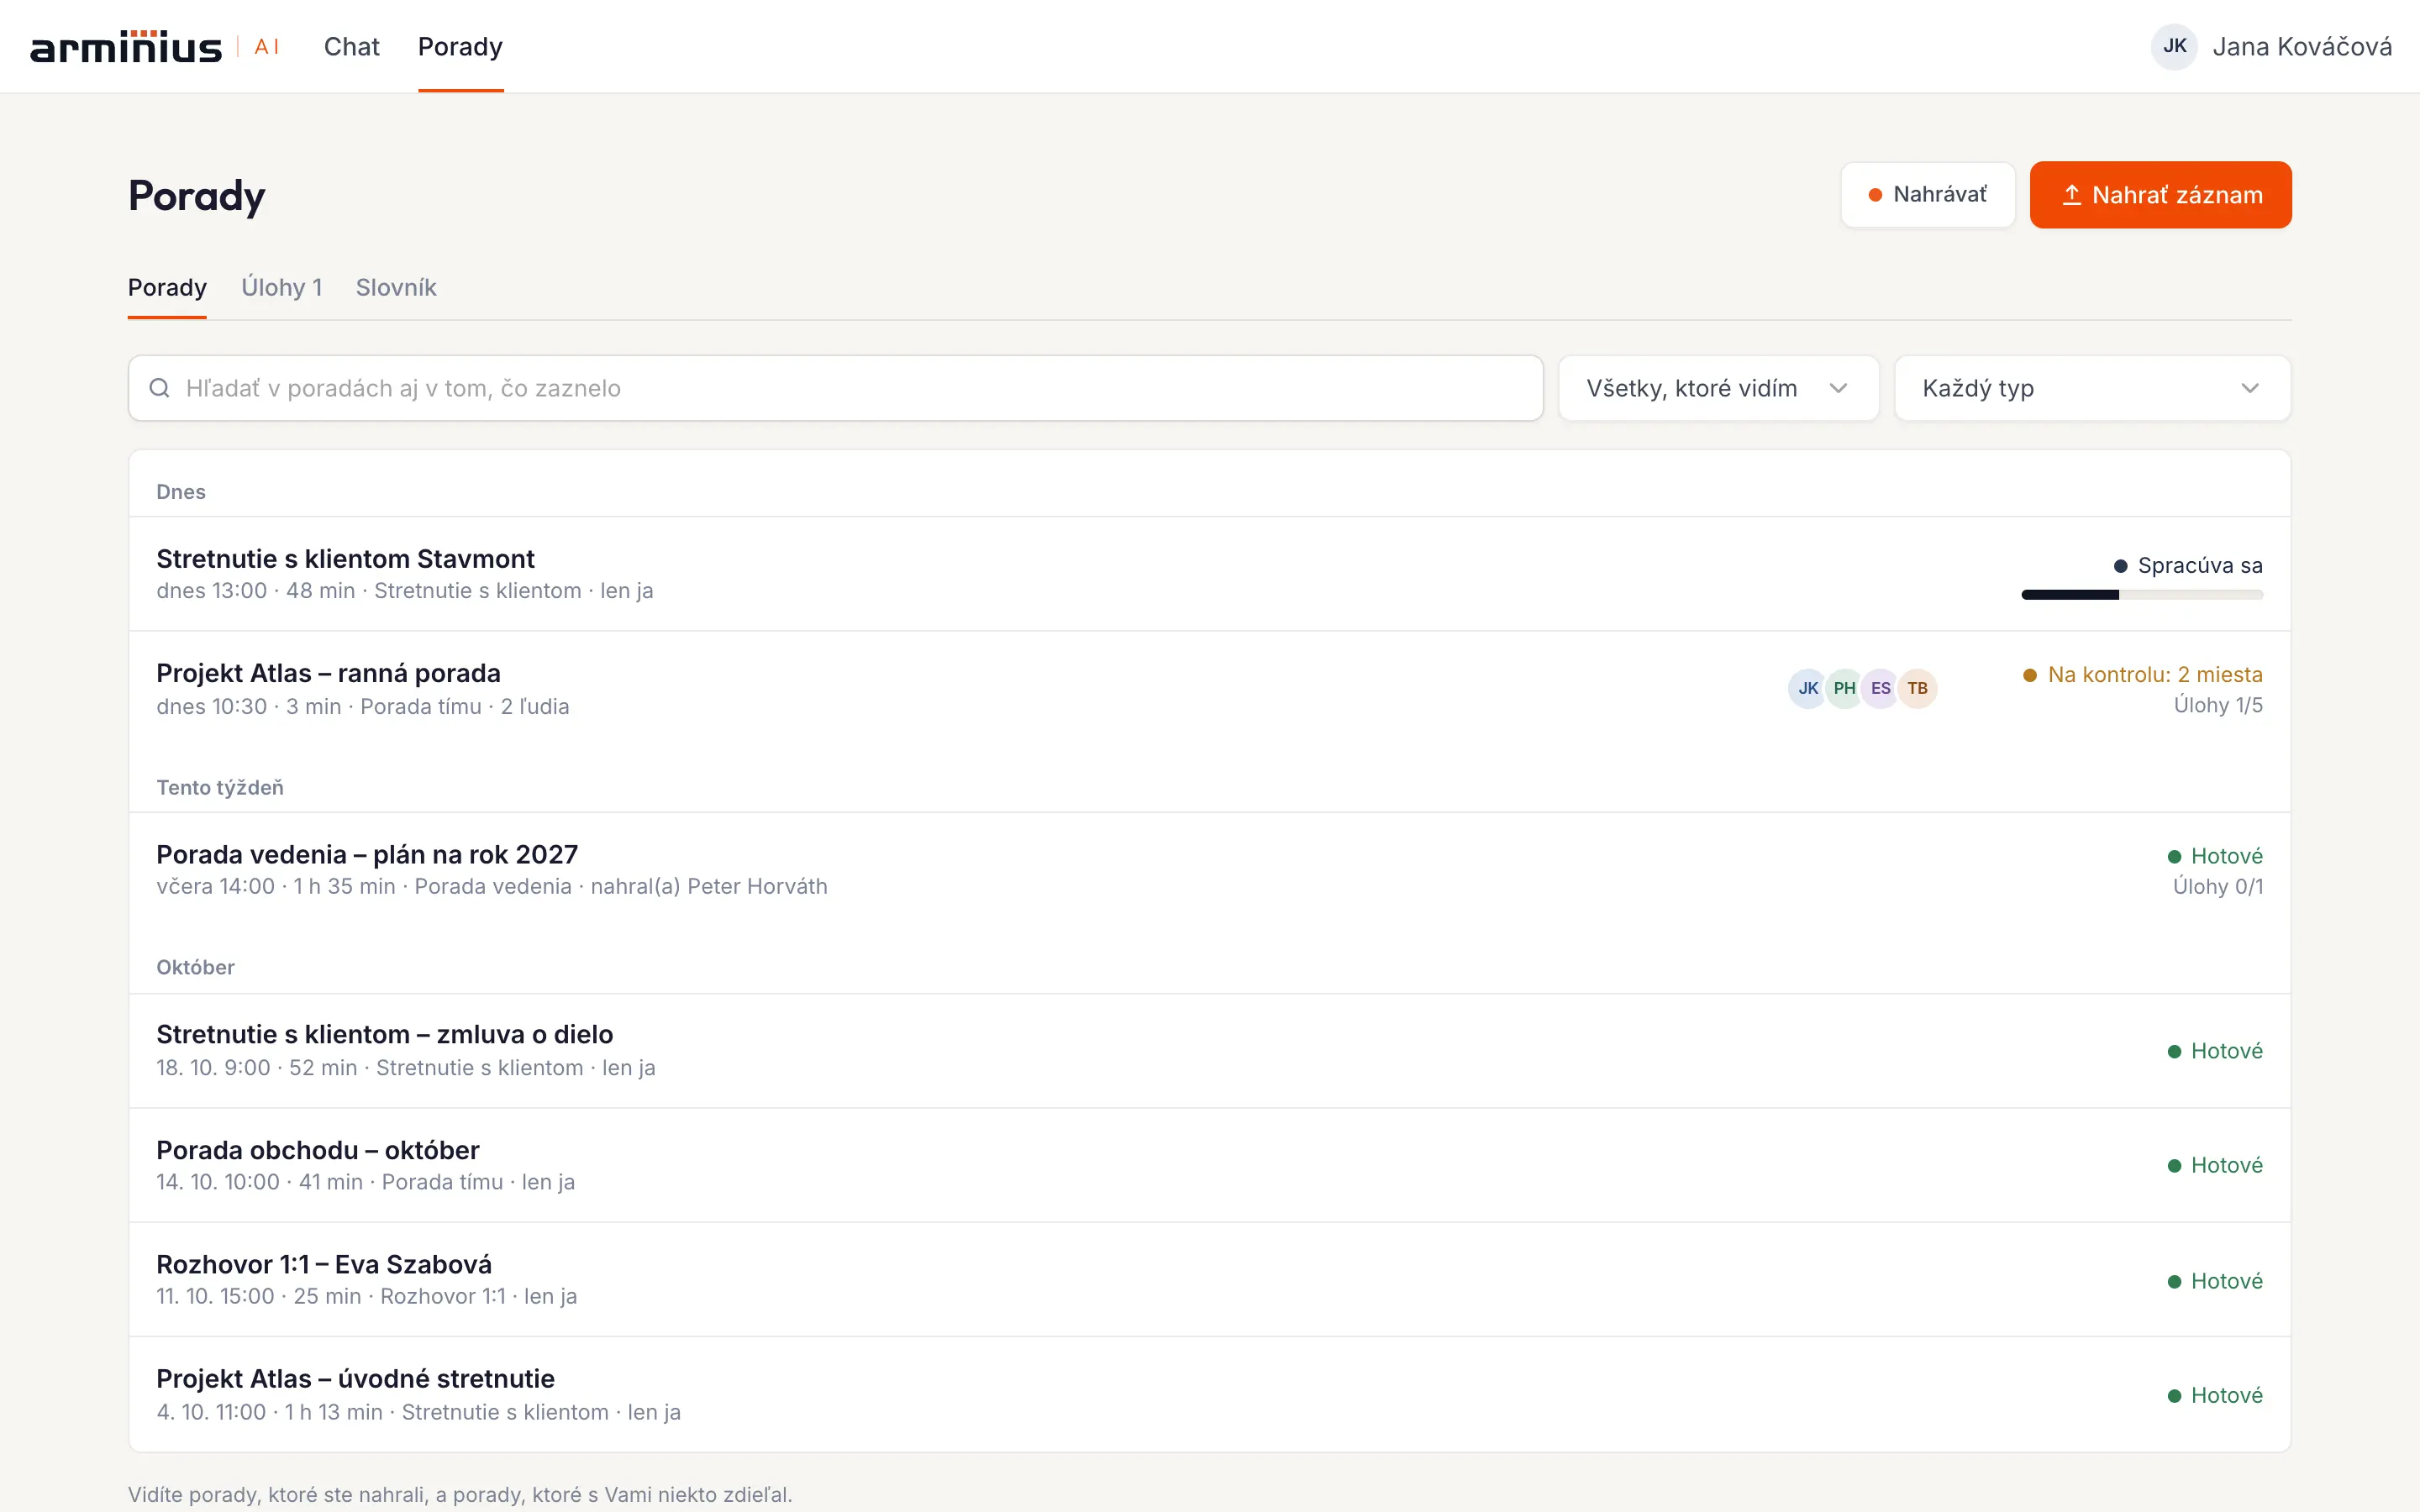Click the JK user avatar in header
The width and height of the screenshot is (2420, 1512).
(x=2174, y=47)
